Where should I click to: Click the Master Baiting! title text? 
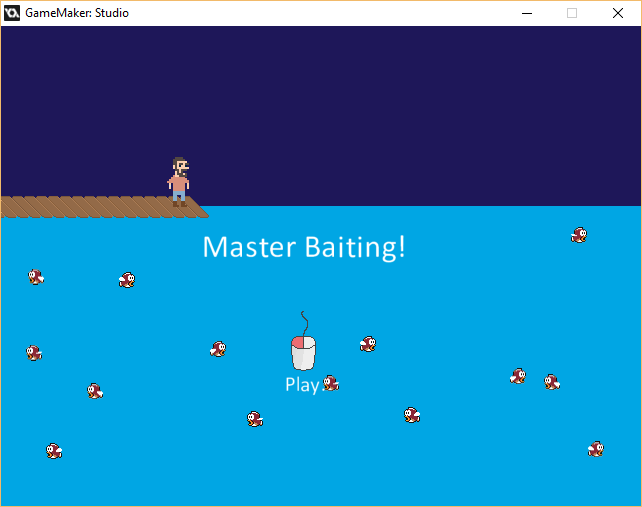(304, 247)
